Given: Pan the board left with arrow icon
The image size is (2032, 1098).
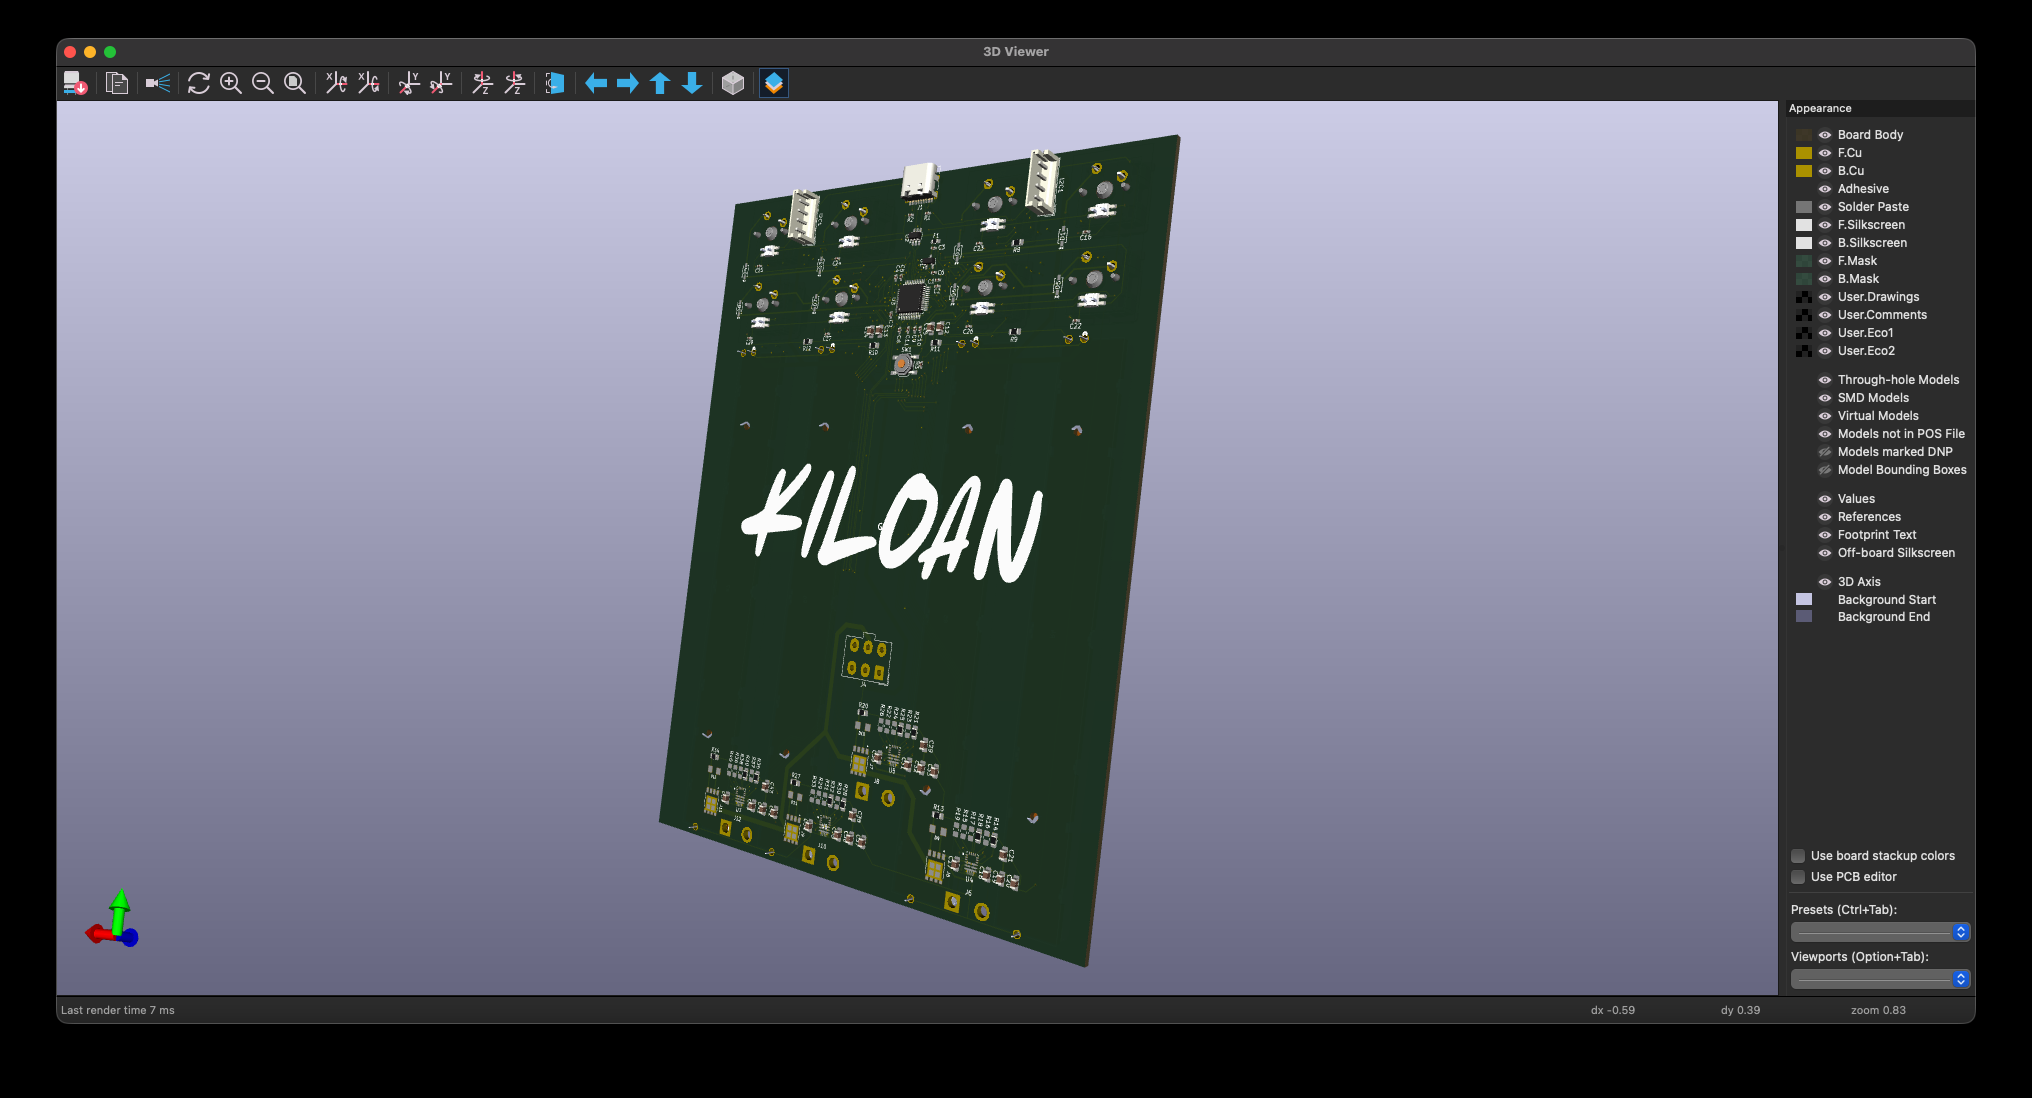Looking at the screenshot, I should pos(596,83).
